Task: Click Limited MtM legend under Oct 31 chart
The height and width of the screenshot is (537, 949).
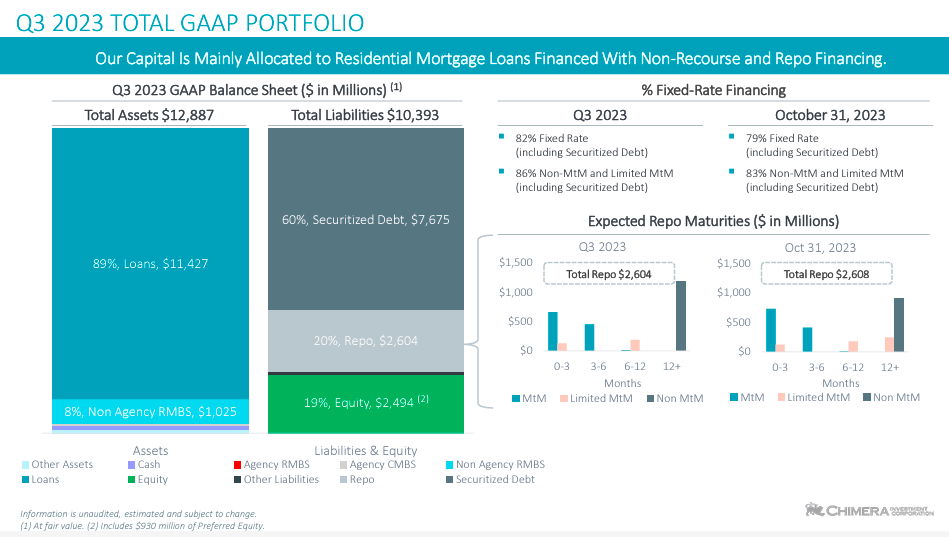Action: coord(814,397)
